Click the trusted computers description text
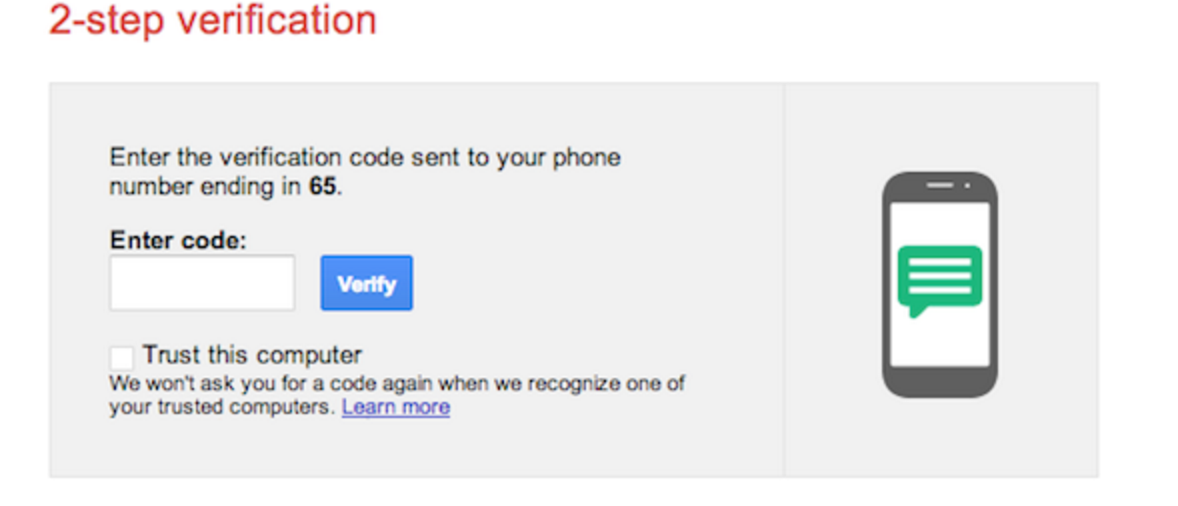Viewport: 1178px width, 506px height. [x=397, y=396]
